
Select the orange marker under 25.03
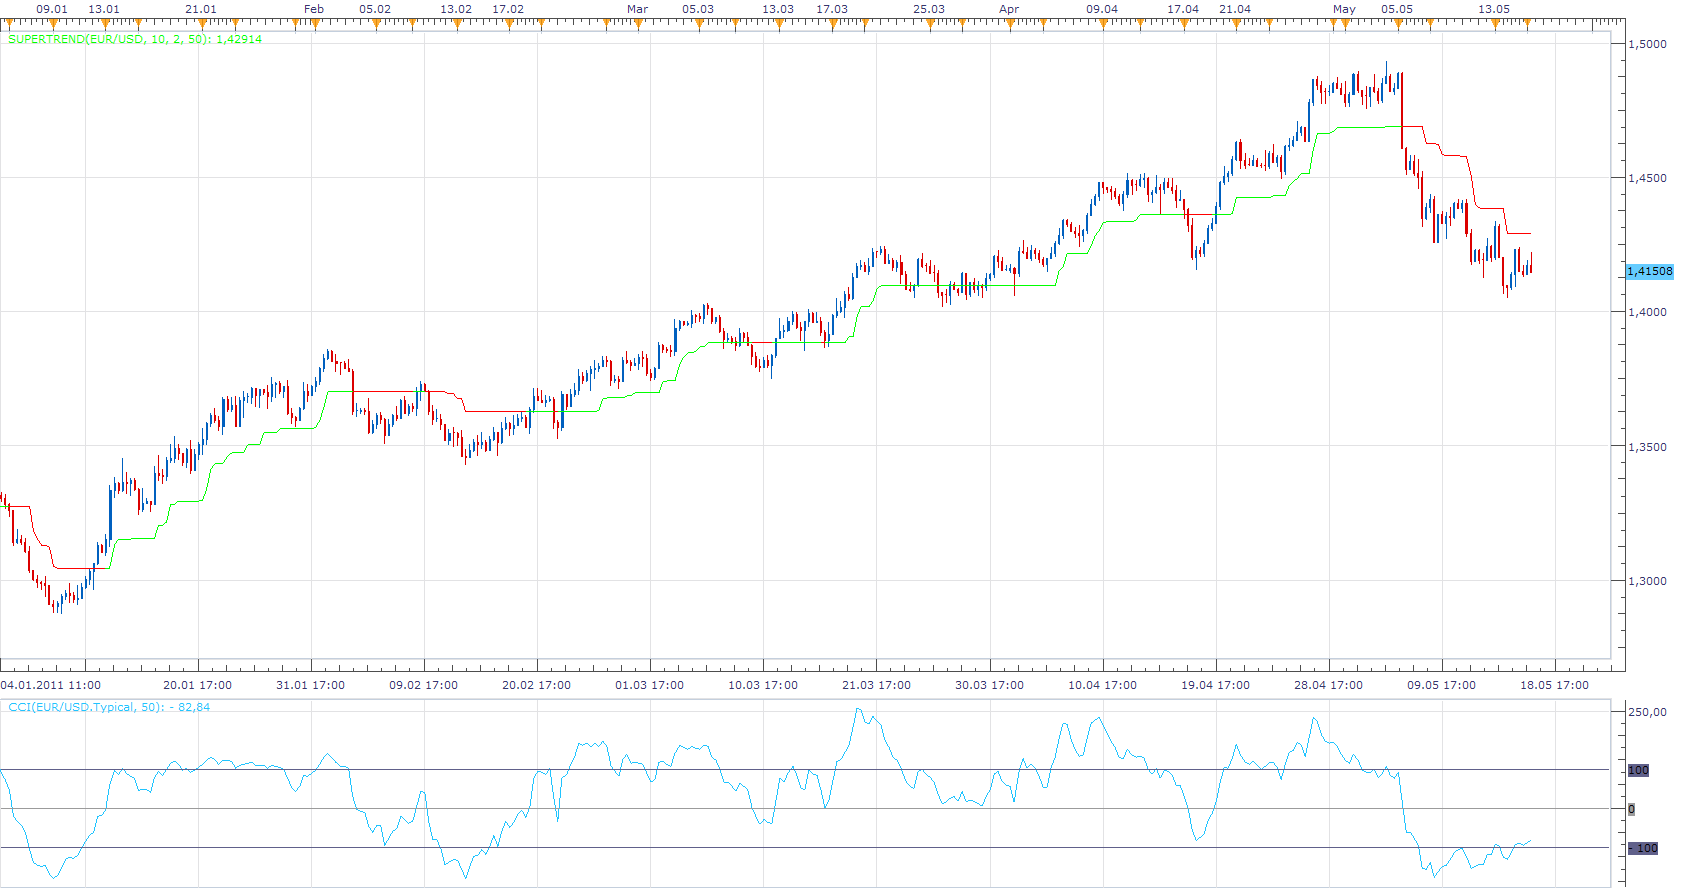[x=930, y=23]
